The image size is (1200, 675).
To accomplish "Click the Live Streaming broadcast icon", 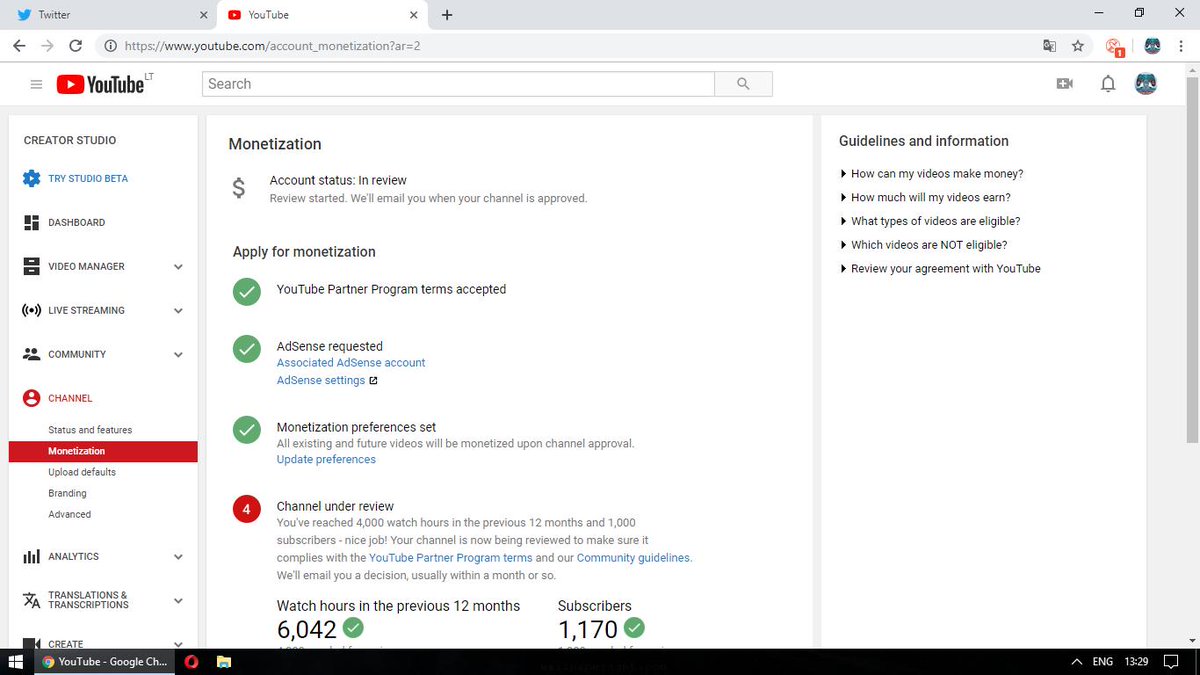I will click(31, 310).
